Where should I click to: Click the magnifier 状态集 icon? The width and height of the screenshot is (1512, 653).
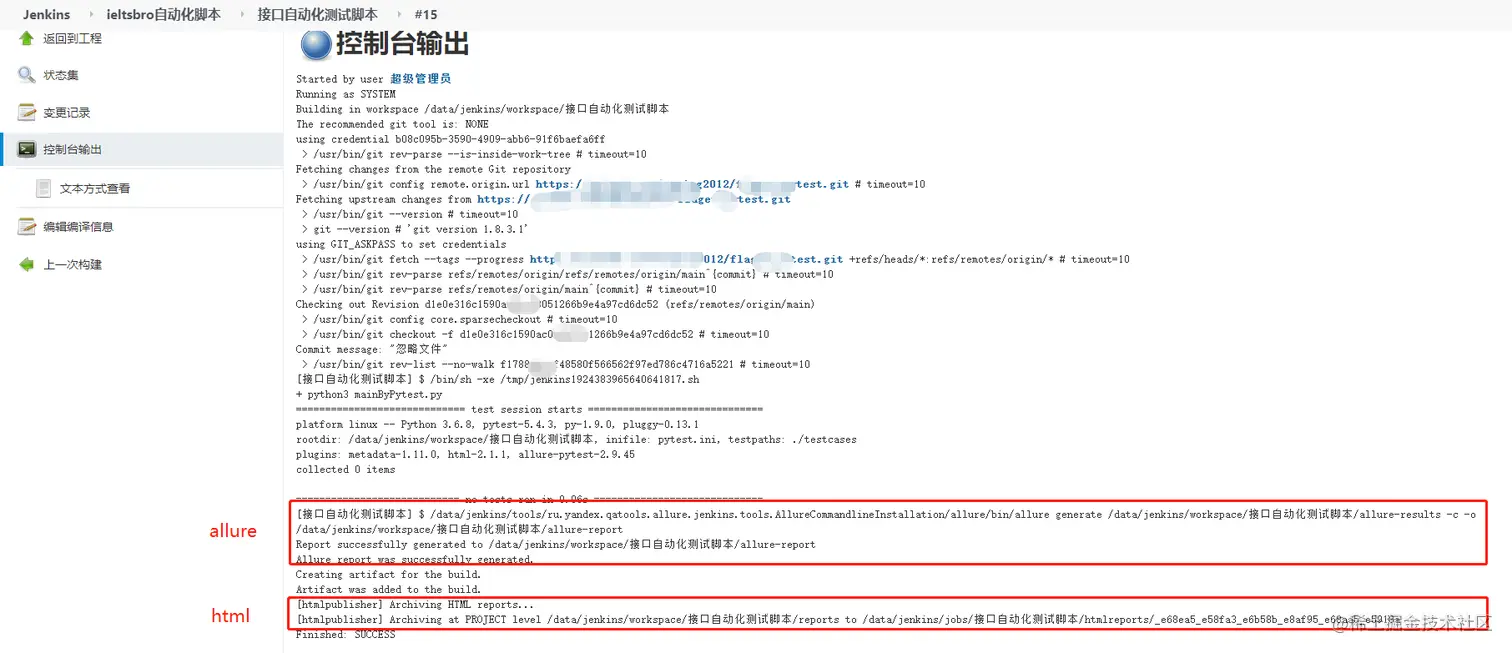coord(27,75)
